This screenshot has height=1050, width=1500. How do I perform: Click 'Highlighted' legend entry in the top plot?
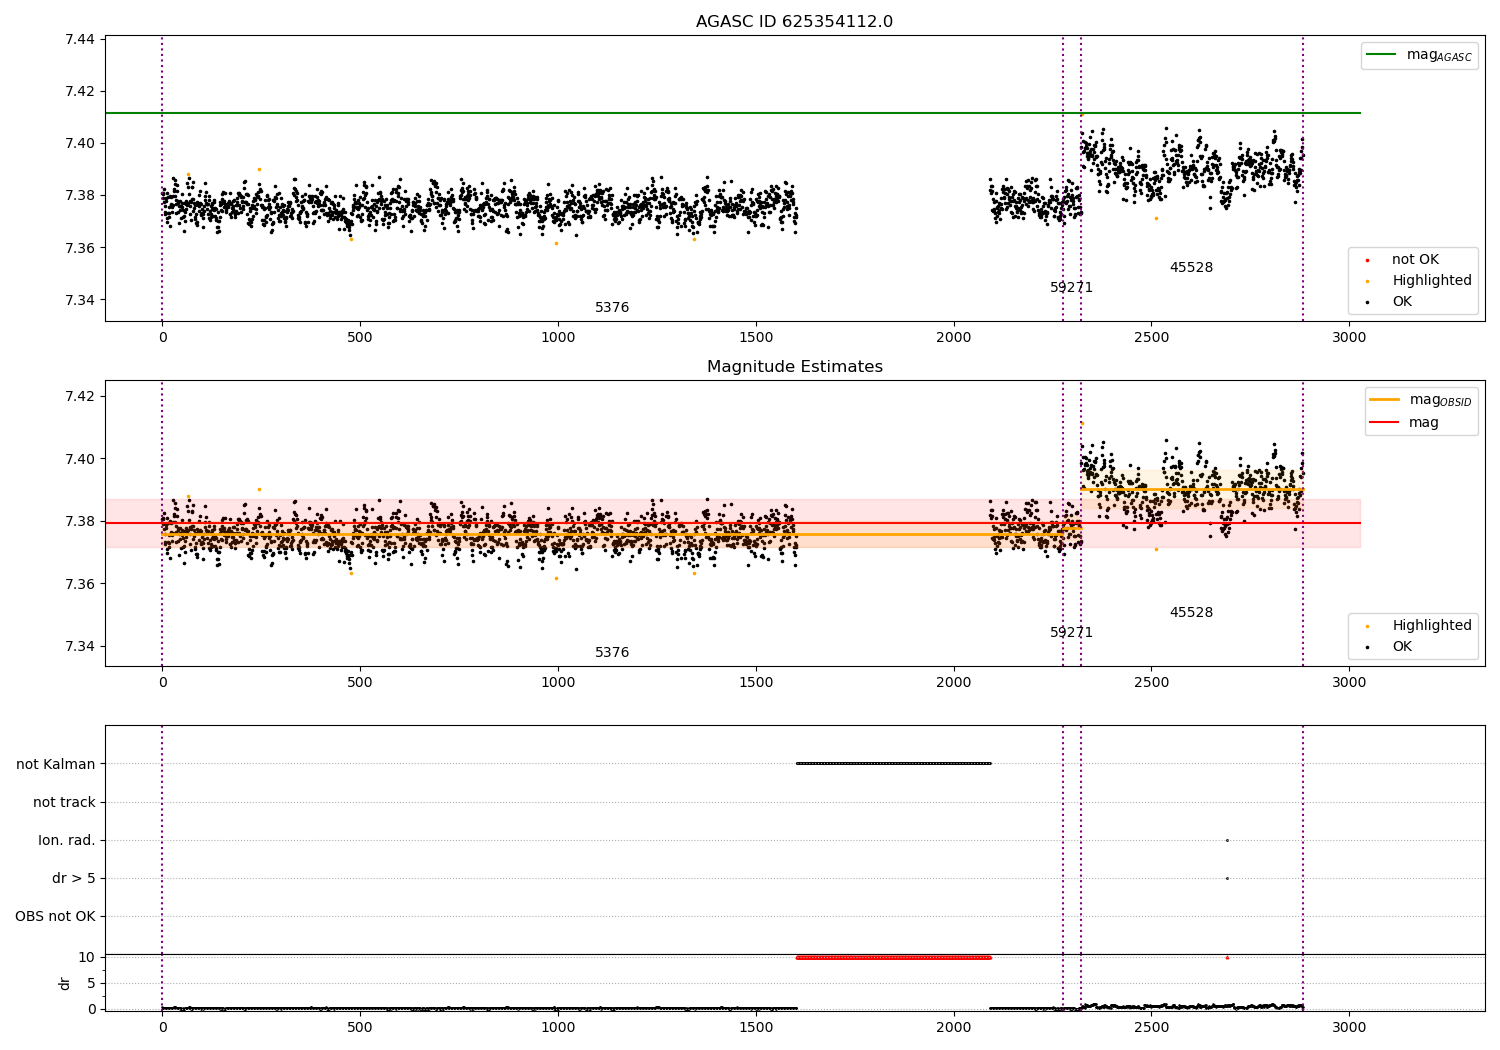point(1432,281)
